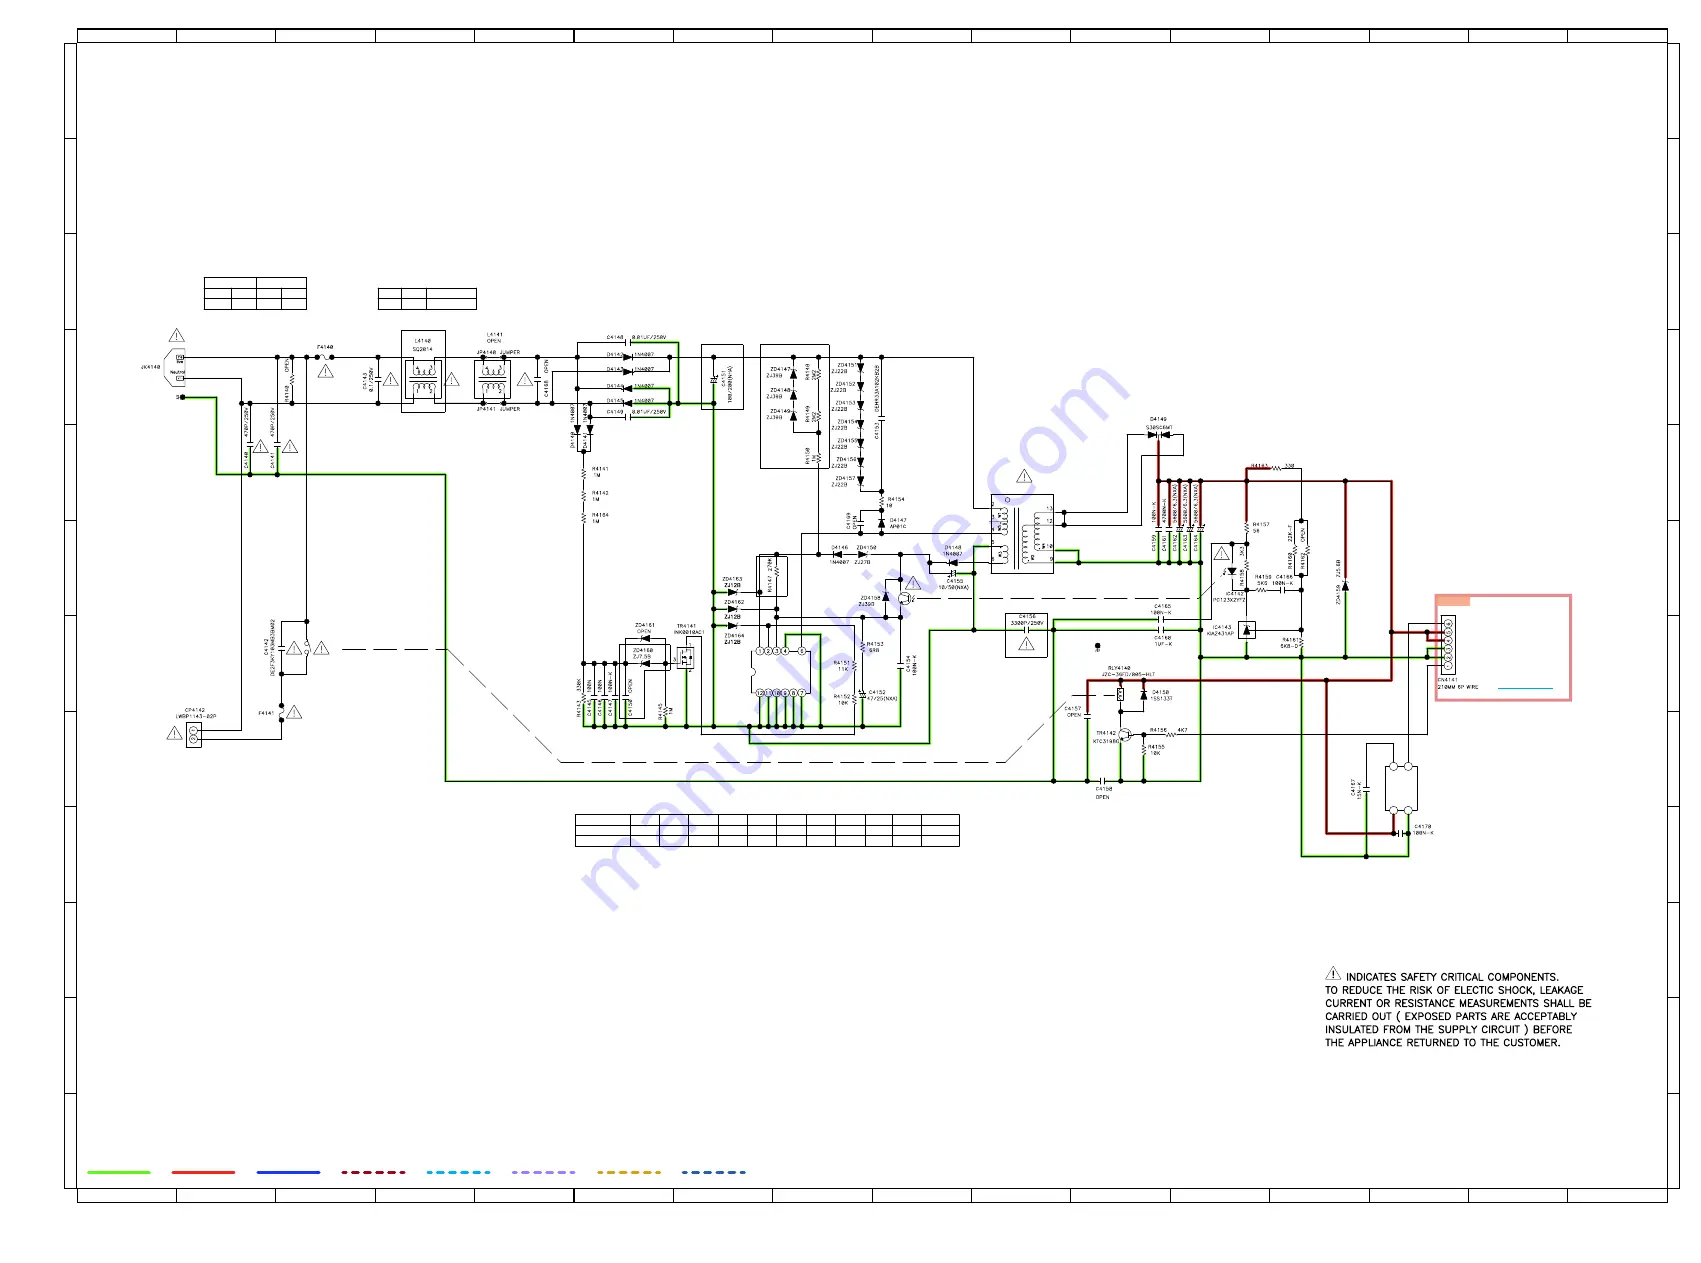Click the warning triangle in the safety note
The image size is (1701, 1263).
point(1333,974)
